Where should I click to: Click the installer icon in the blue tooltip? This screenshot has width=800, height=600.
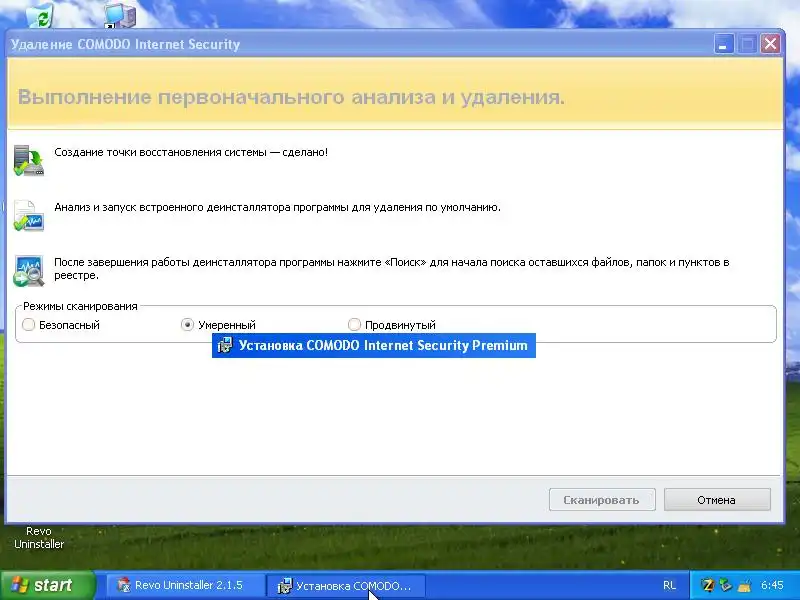225,345
